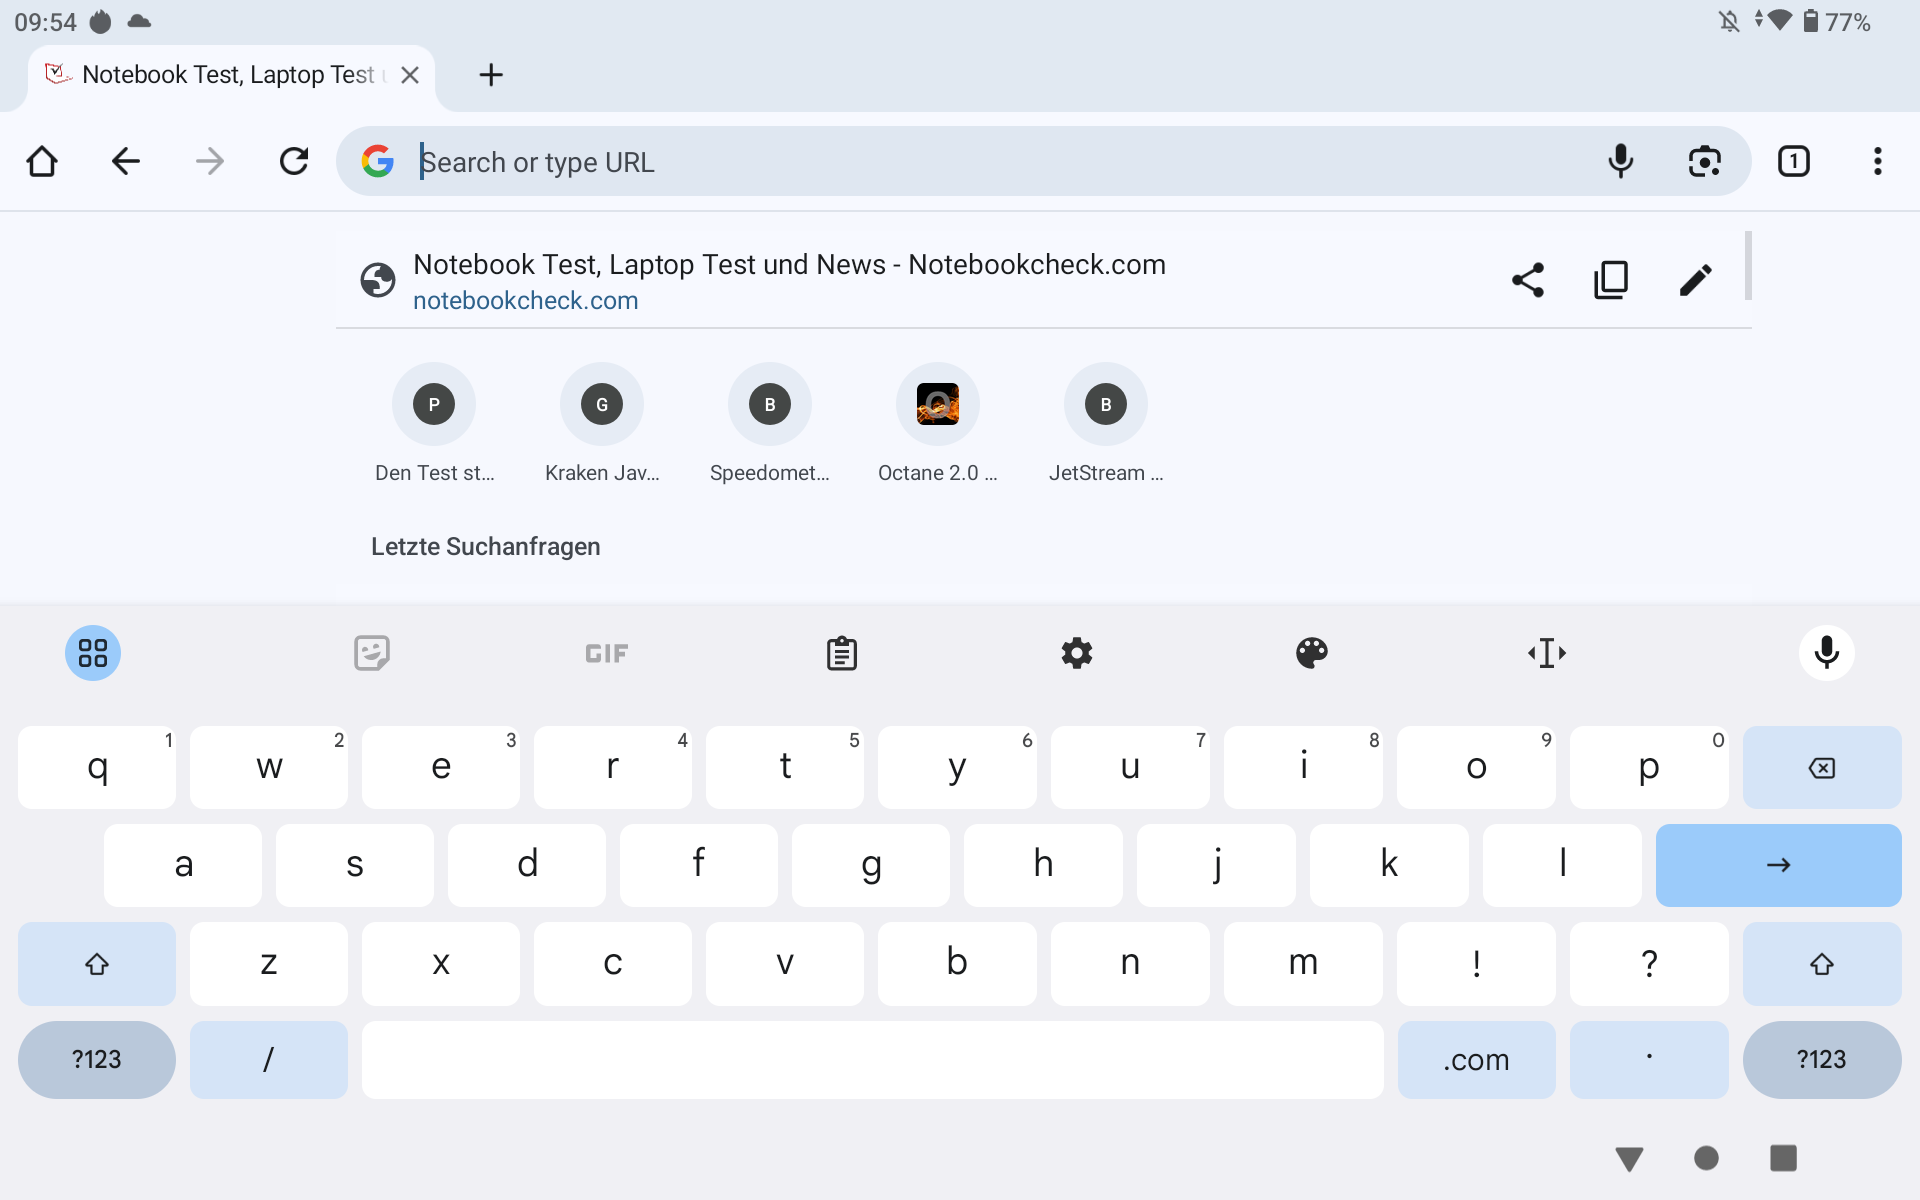Select the Notebook Test, Laptop Test tab
Image resolution: width=1920 pixels, height=1200 pixels.
tap(228, 75)
